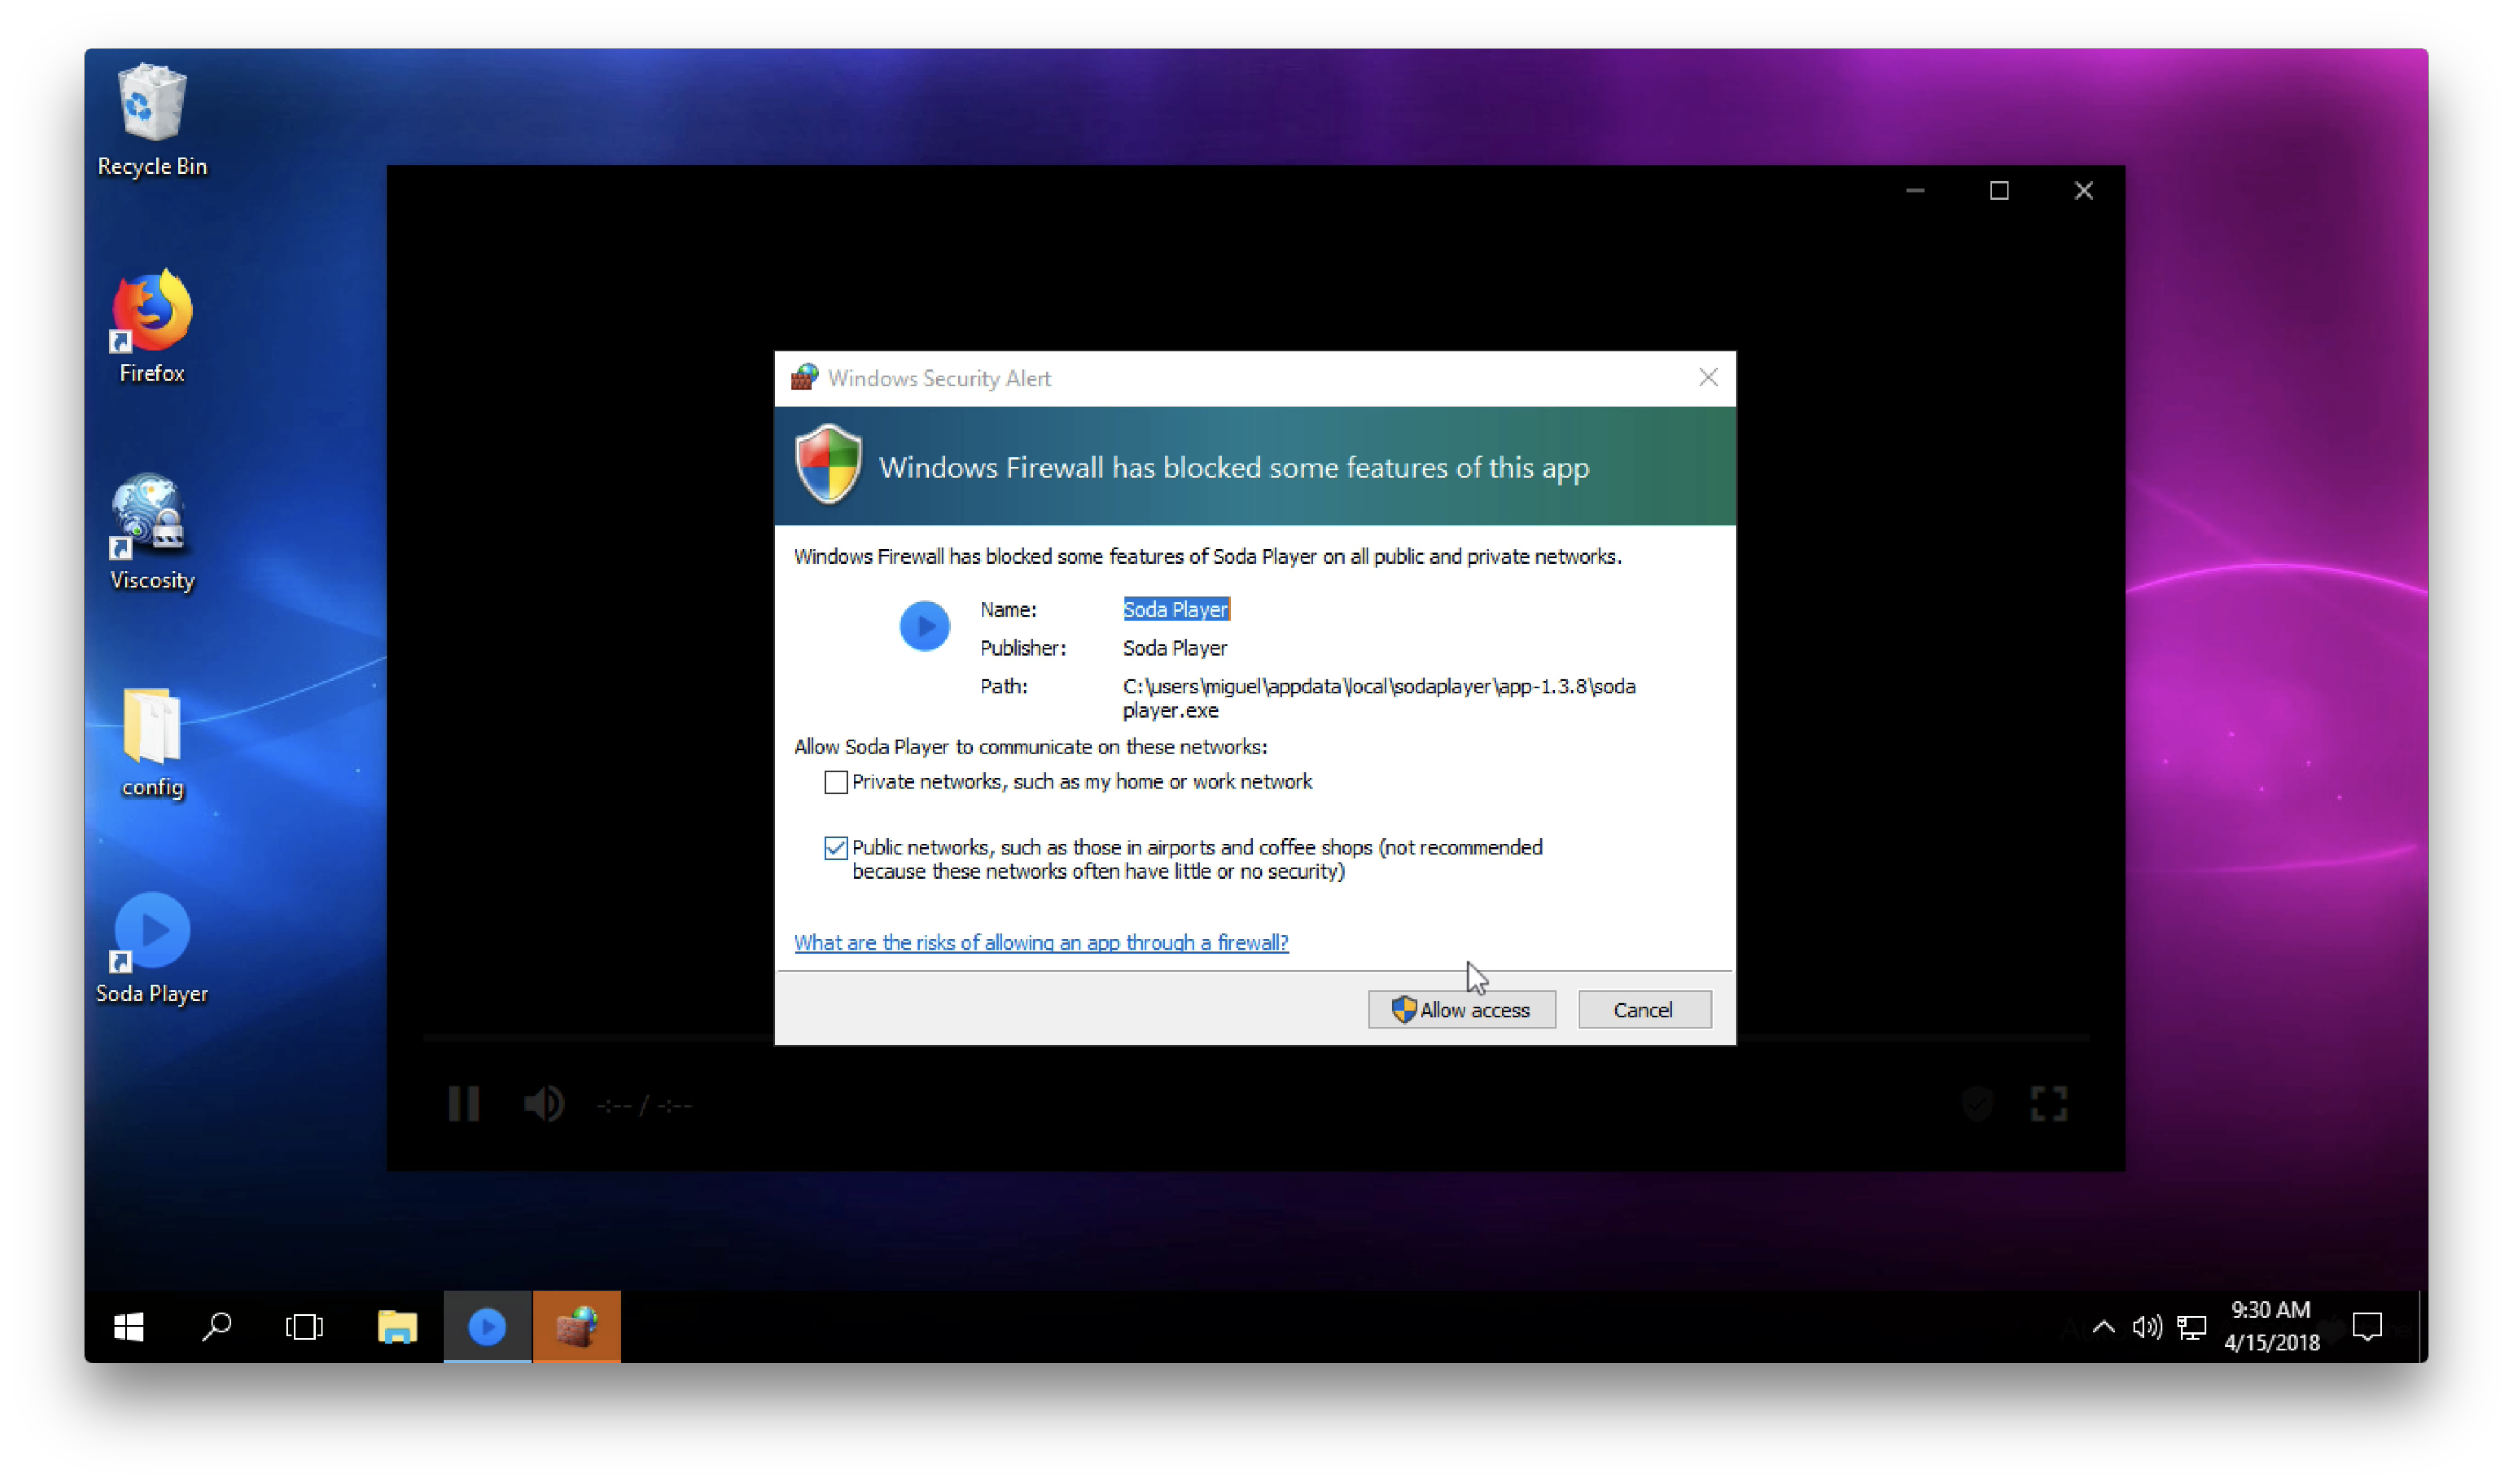Image resolution: width=2513 pixels, height=1484 pixels.
Task: Open the Action Center notifications
Action: 2367,1327
